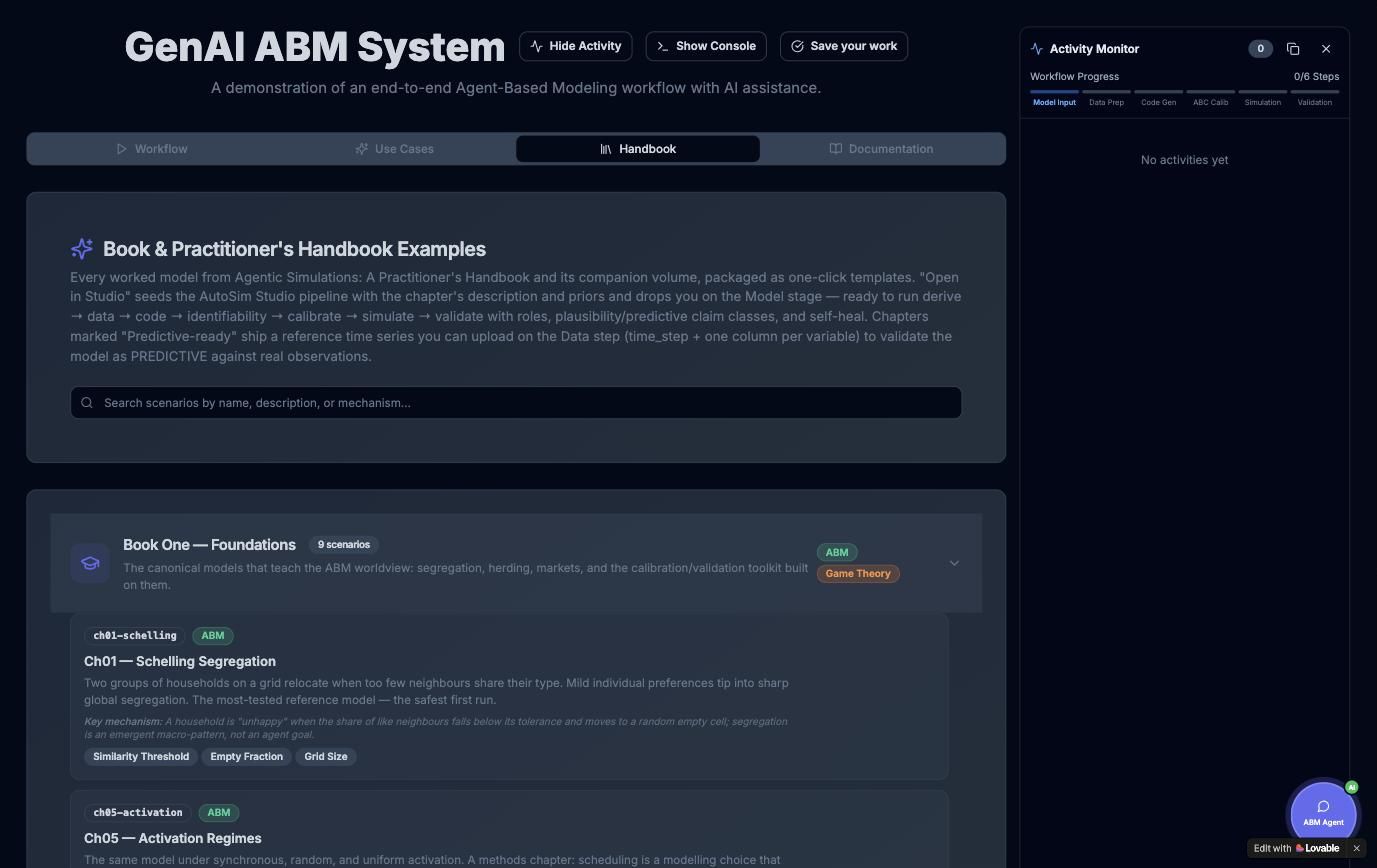
Task: Click the Validation workflow step
Action: tap(1314, 99)
